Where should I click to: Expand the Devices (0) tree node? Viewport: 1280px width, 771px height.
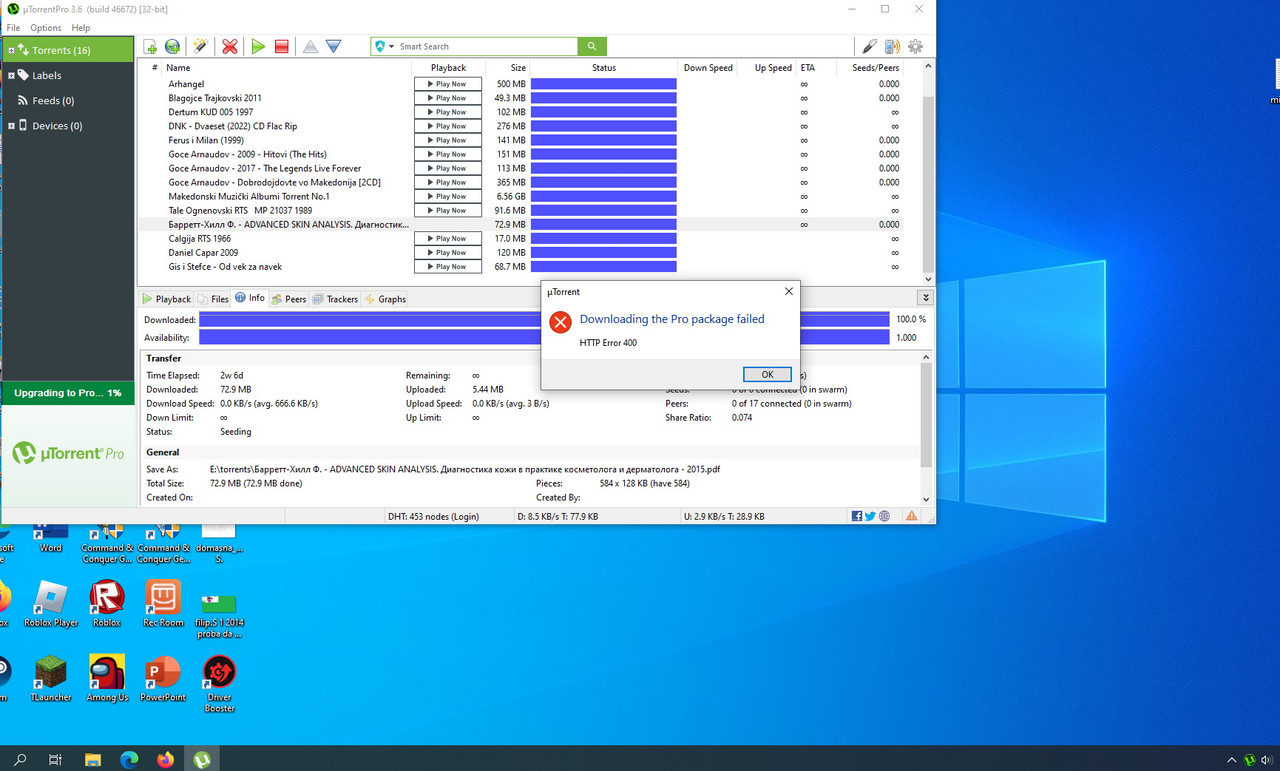11,126
